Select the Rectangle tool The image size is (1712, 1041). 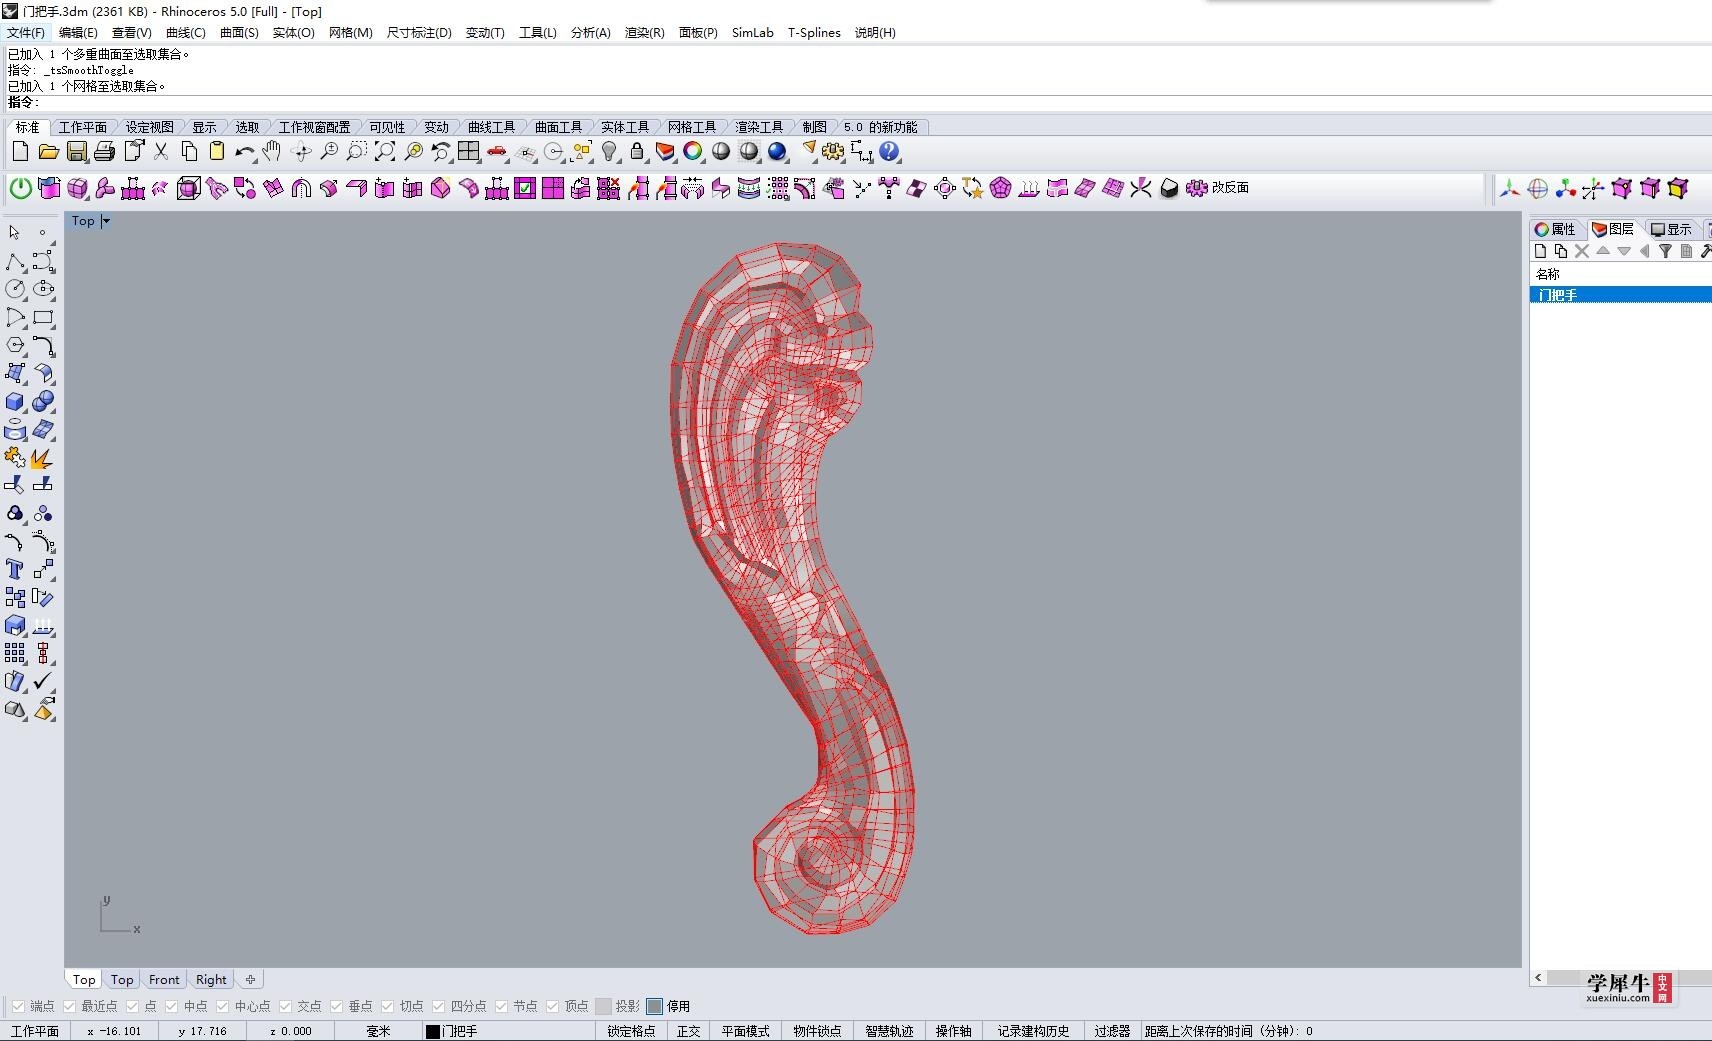pyautogui.click(x=43, y=317)
